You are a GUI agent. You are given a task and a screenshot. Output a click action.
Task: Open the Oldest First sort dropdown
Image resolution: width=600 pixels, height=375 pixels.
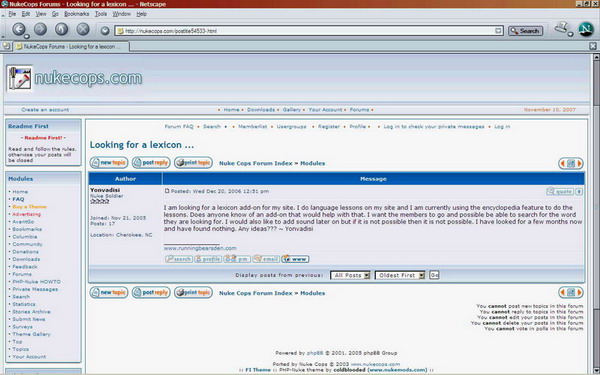pos(400,275)
